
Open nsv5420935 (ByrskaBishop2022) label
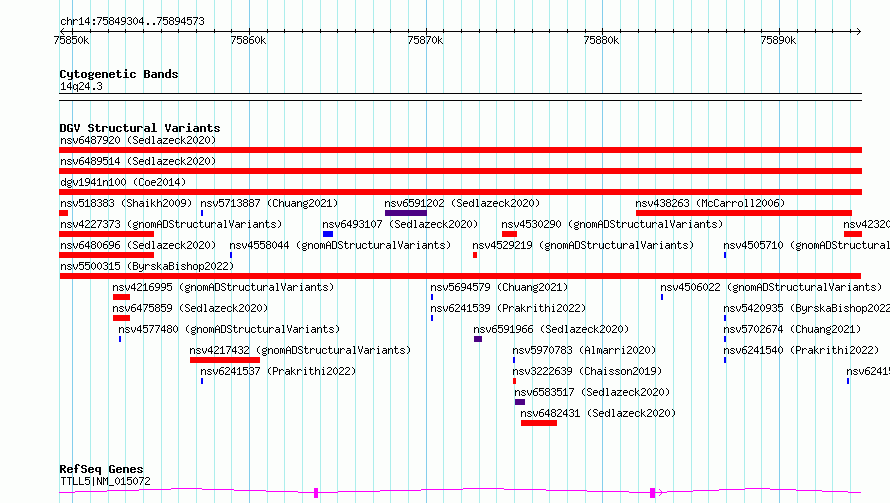coord(807,308)
